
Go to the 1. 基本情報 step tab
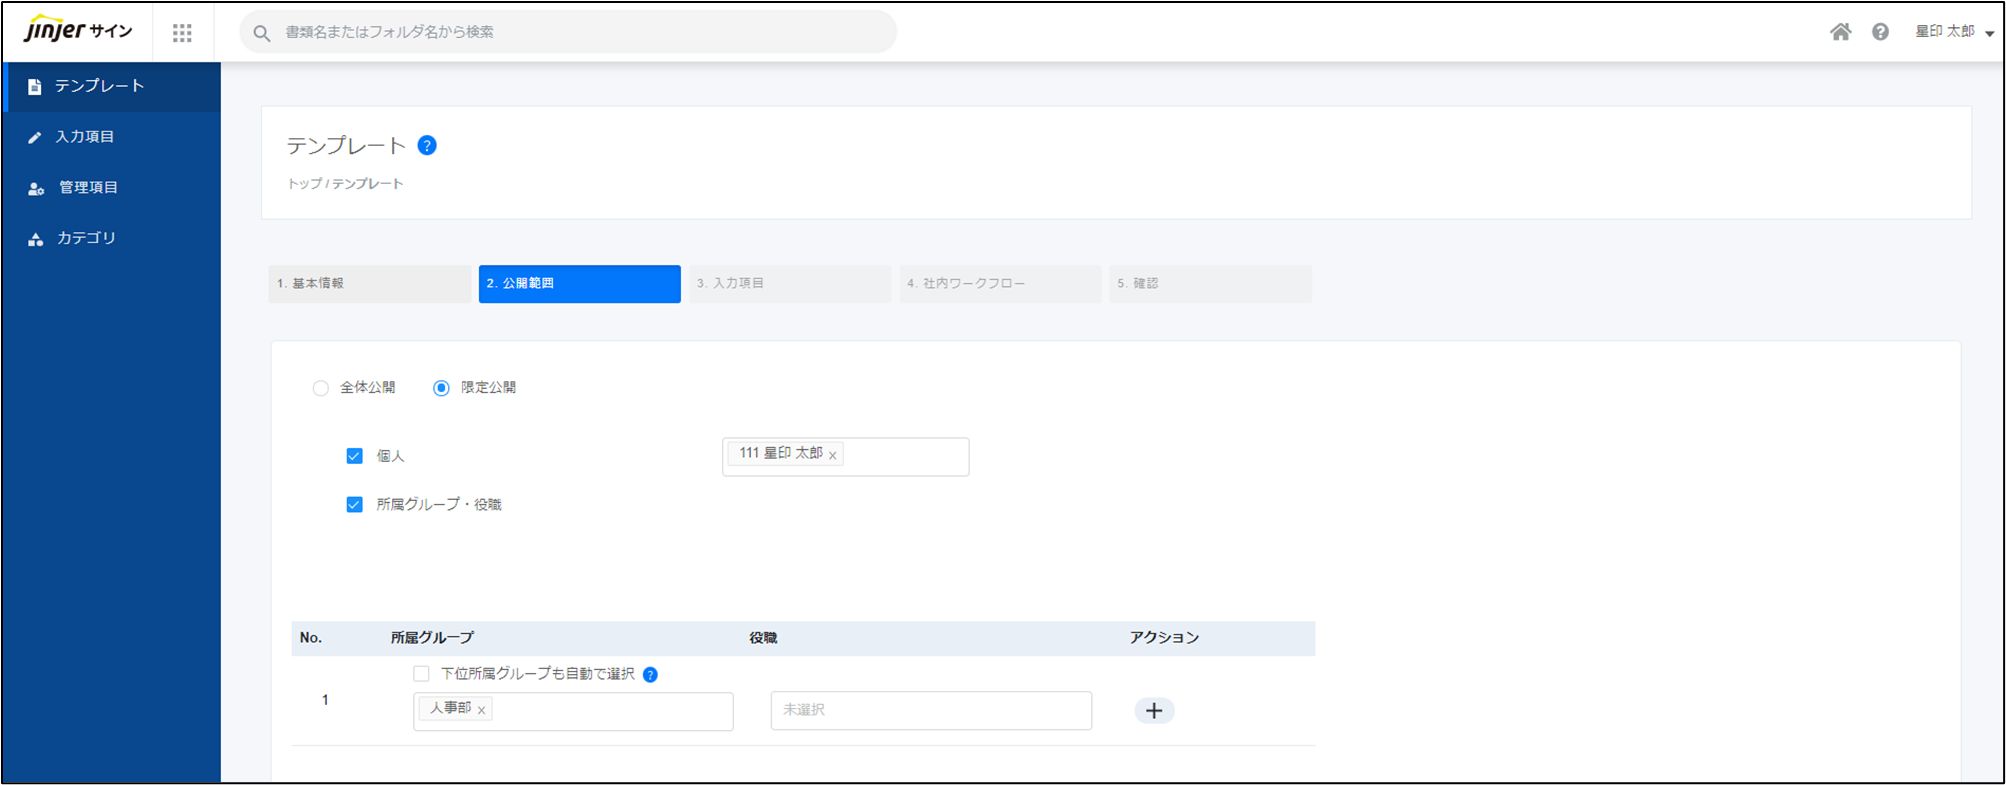tap(369, 284)
